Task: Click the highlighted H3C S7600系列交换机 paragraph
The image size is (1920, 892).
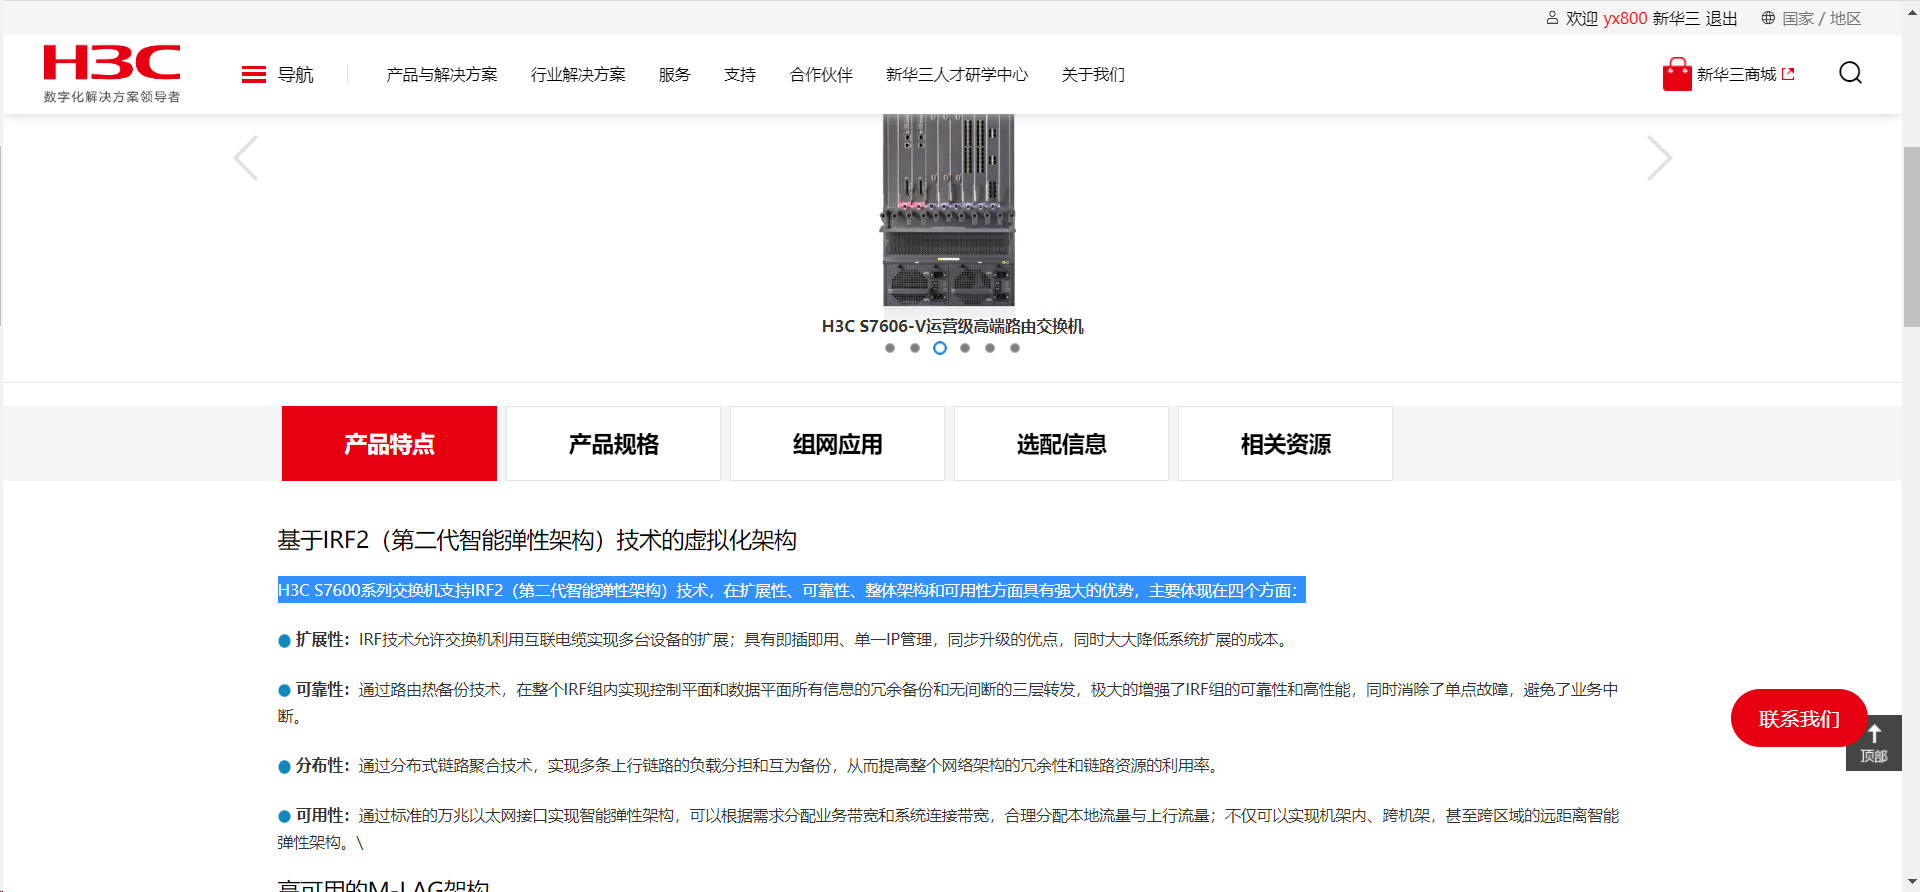Action: click(x=791, y=590)
